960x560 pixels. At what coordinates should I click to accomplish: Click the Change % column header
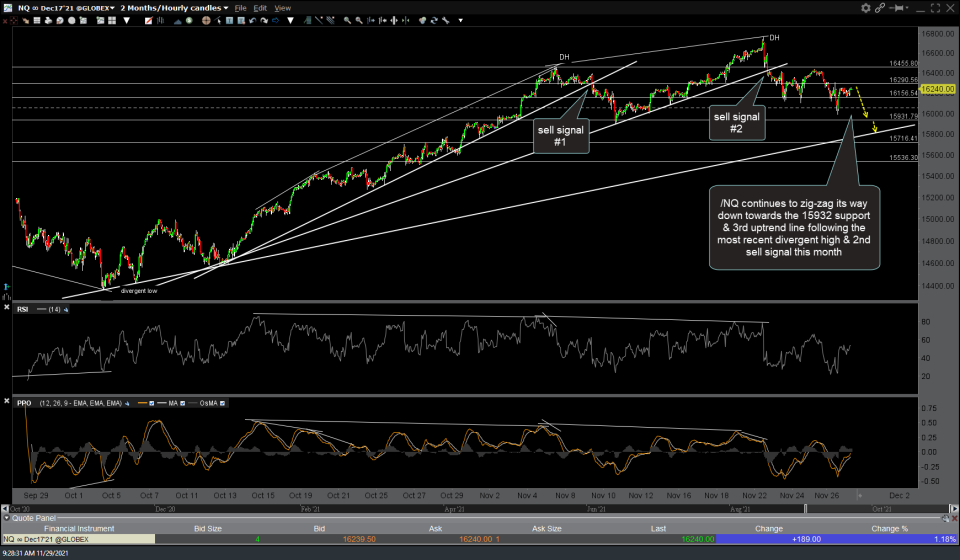[x=890, y=529]
